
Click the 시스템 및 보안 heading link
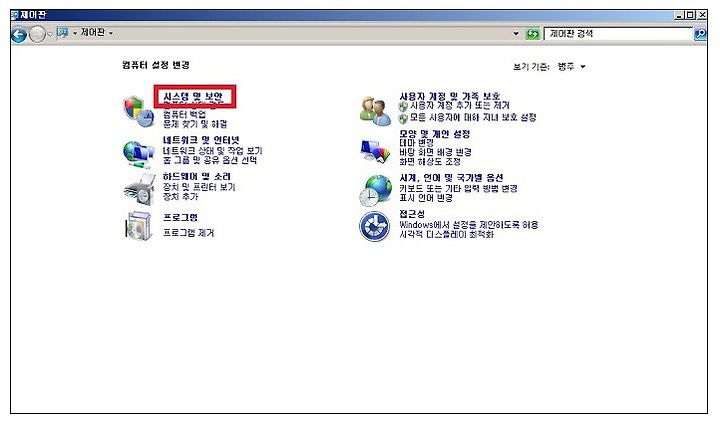[193, 96]
